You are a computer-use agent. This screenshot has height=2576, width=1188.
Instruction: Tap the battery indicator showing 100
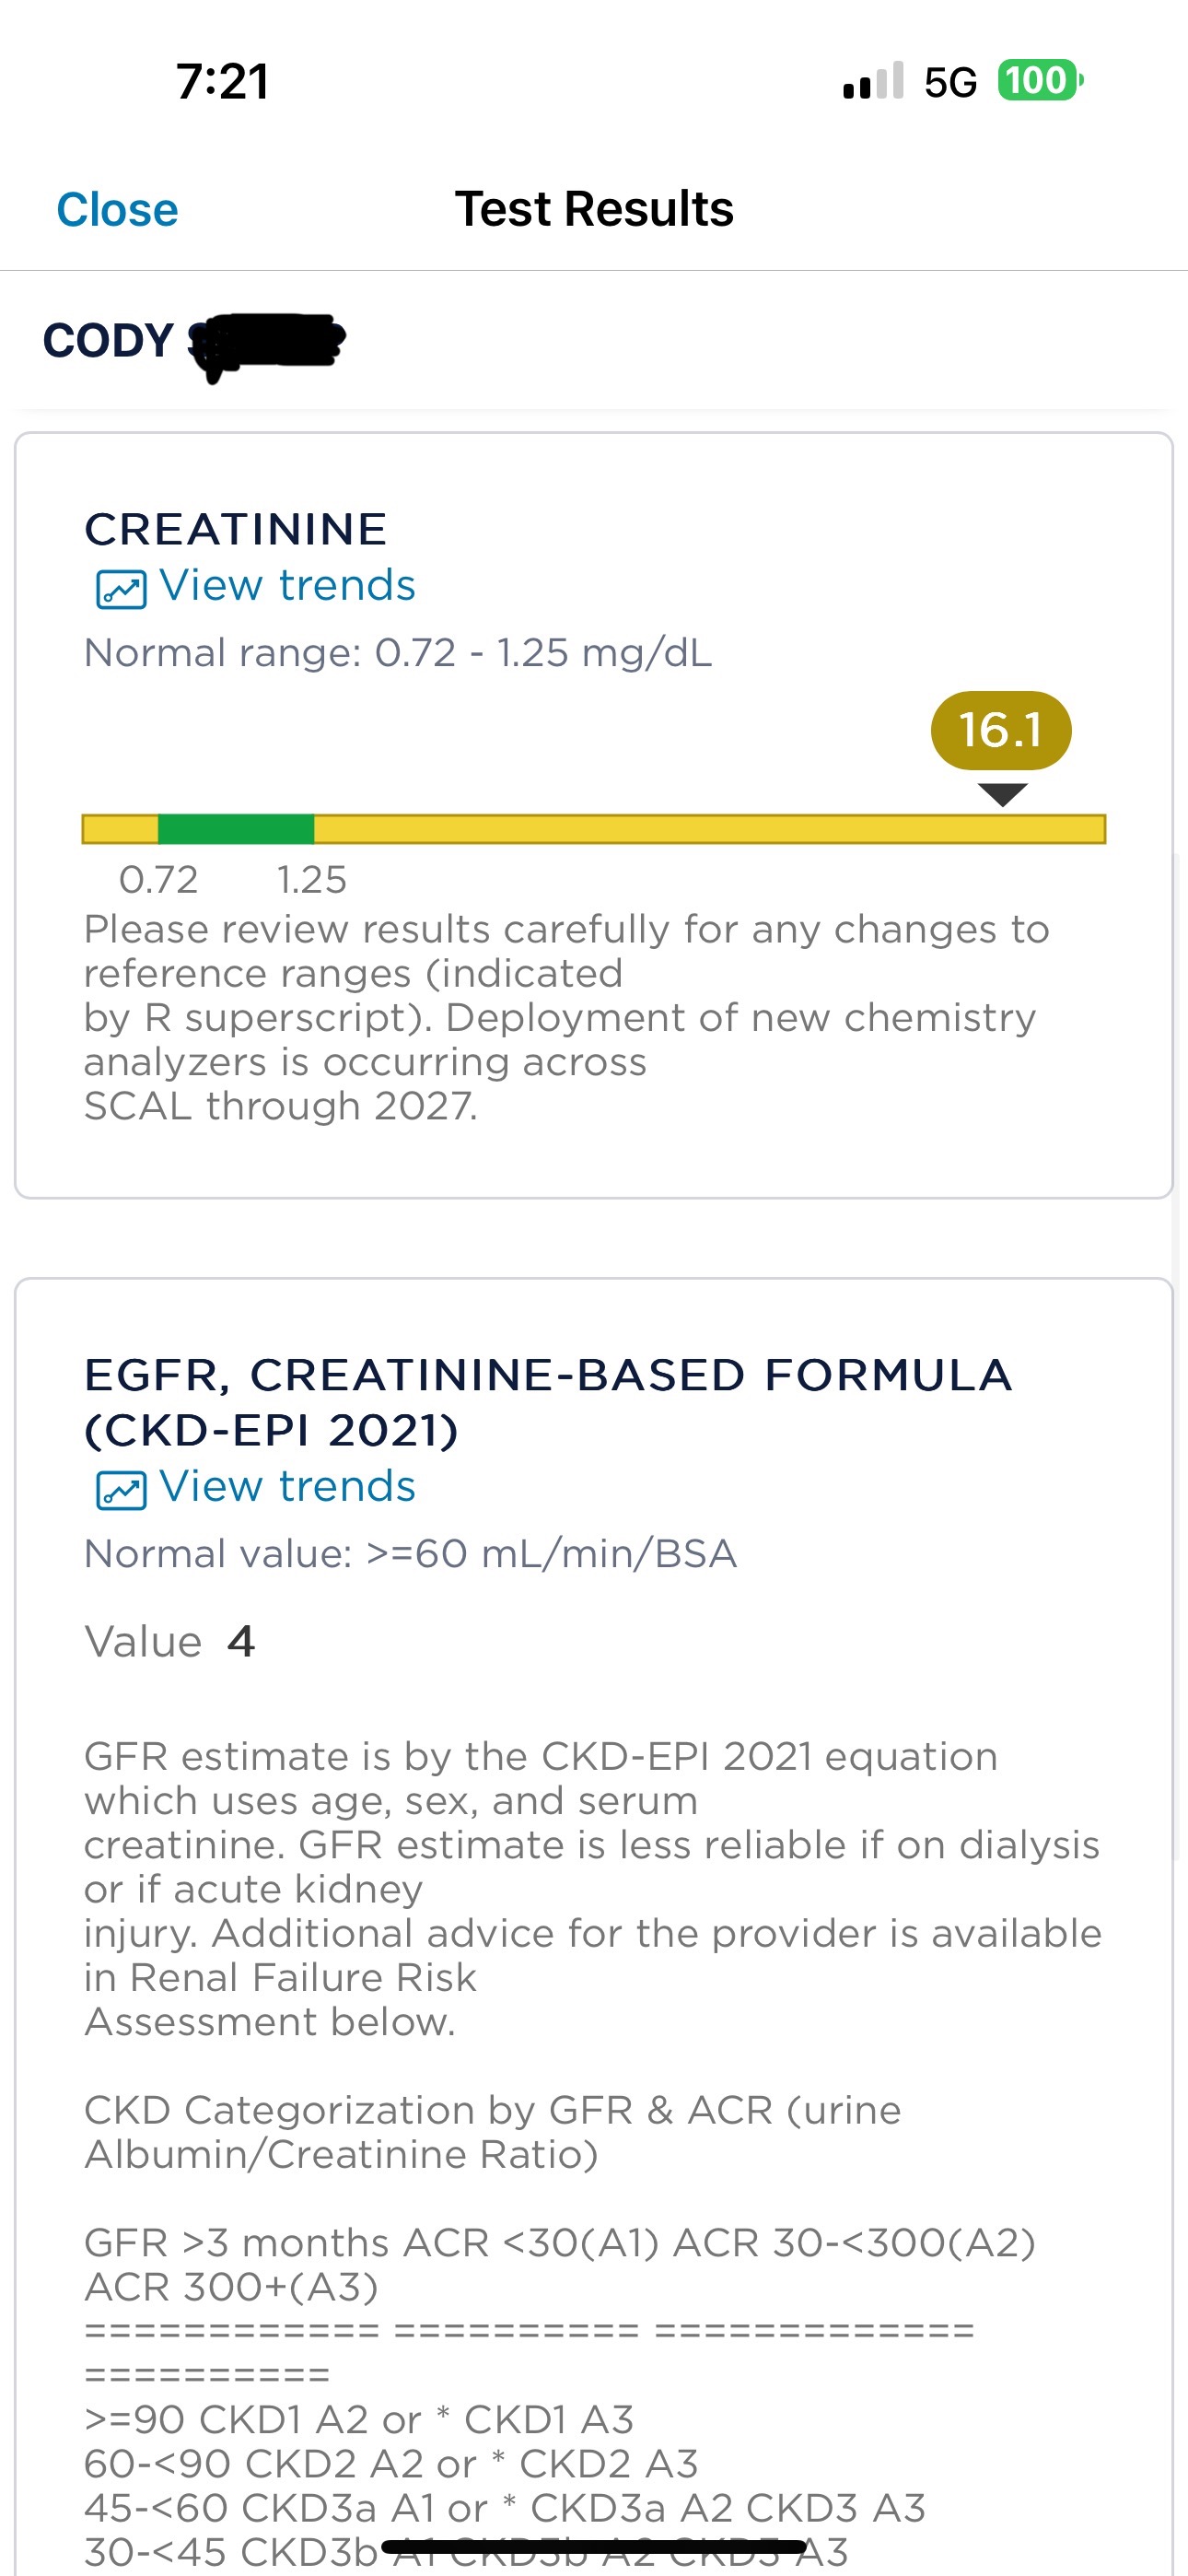pos(1039,81)
